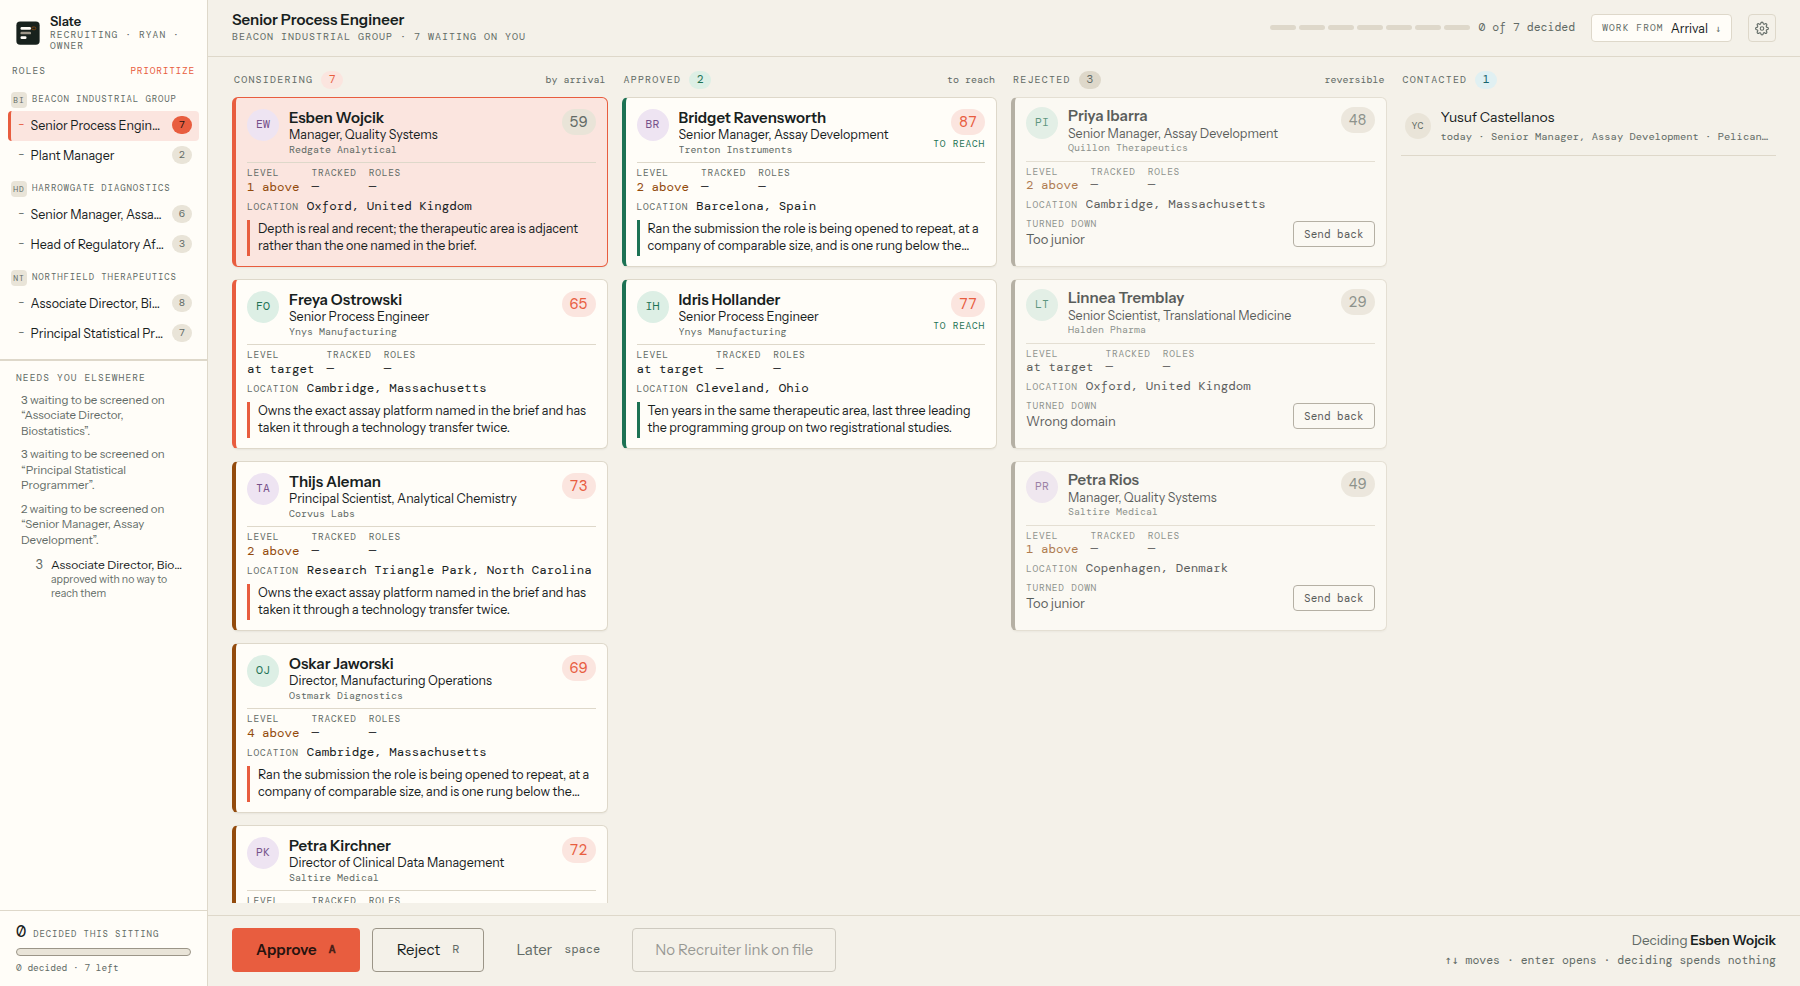
Task: Click Linnea Tremblay's LT avatar
Action: click(x=1042, y=305)
